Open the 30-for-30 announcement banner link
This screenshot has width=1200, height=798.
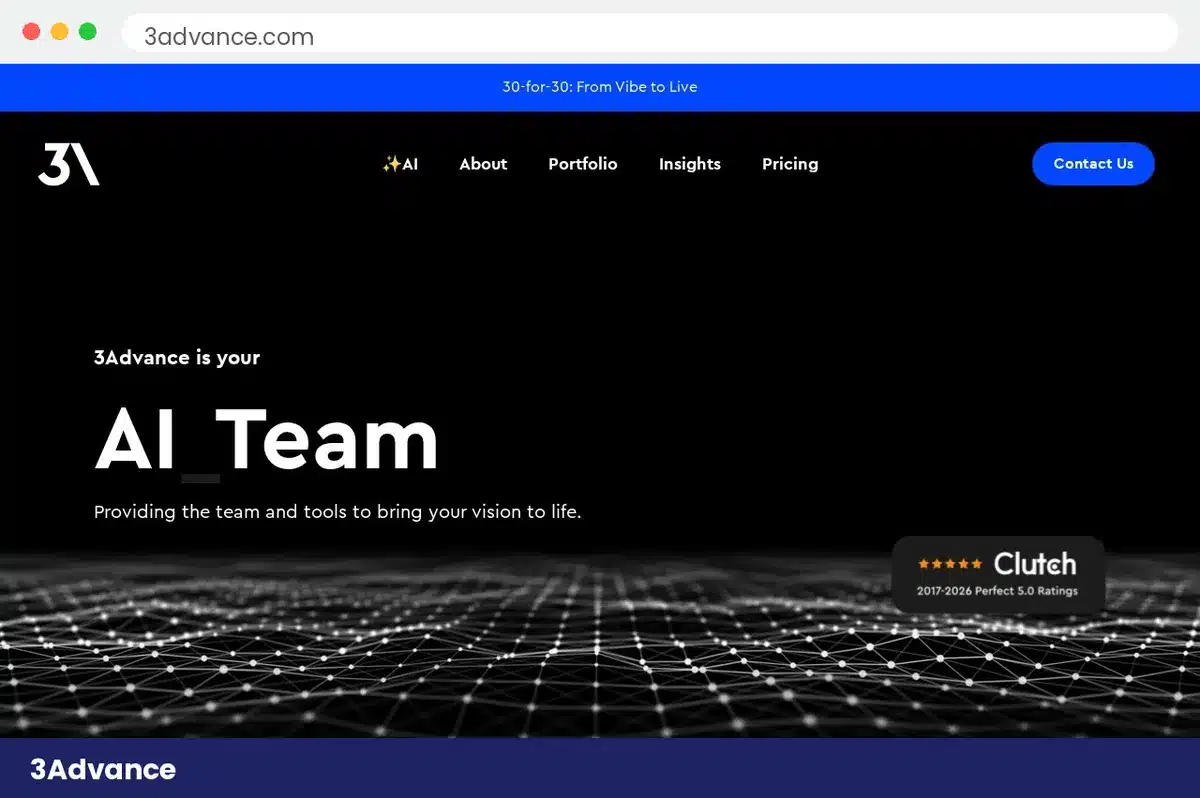(x=600, y=87)
